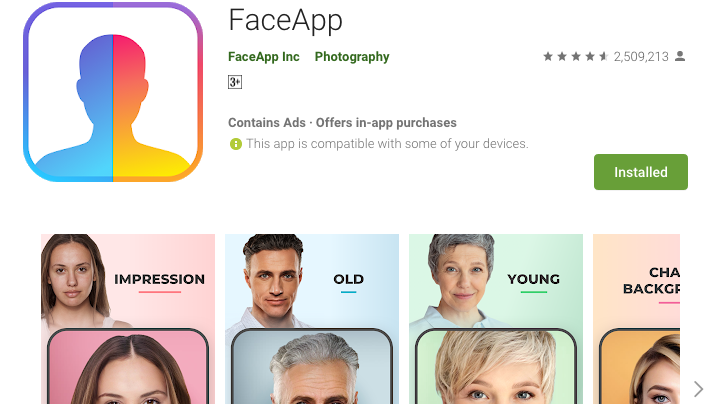Screen dimensions: 717x404
Task: Click the OLD label in second screenshot
Action: click(348, 279)
